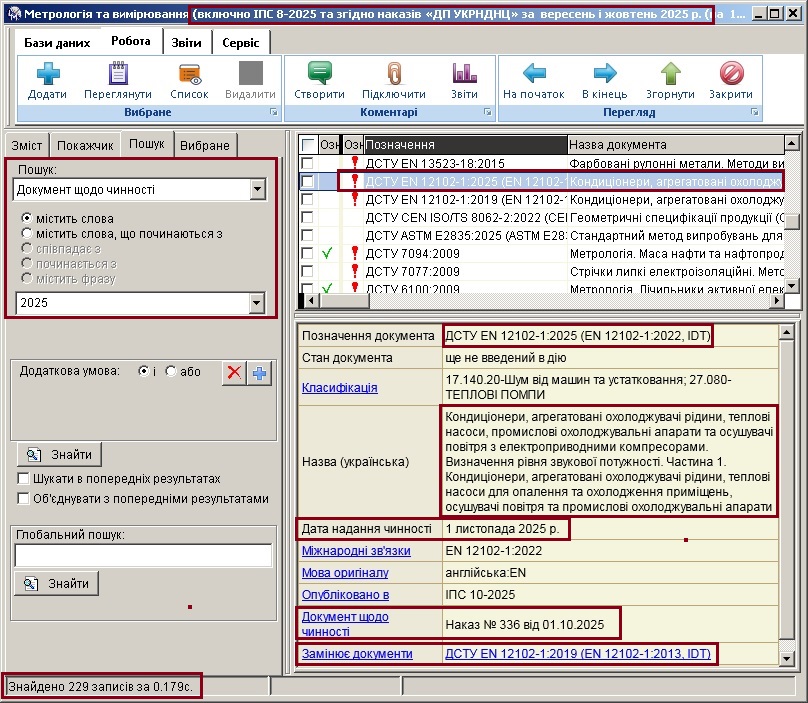Select 'містить слова, що починаються з' radio
Screen dimensions: 808x703
coord(27,233)
